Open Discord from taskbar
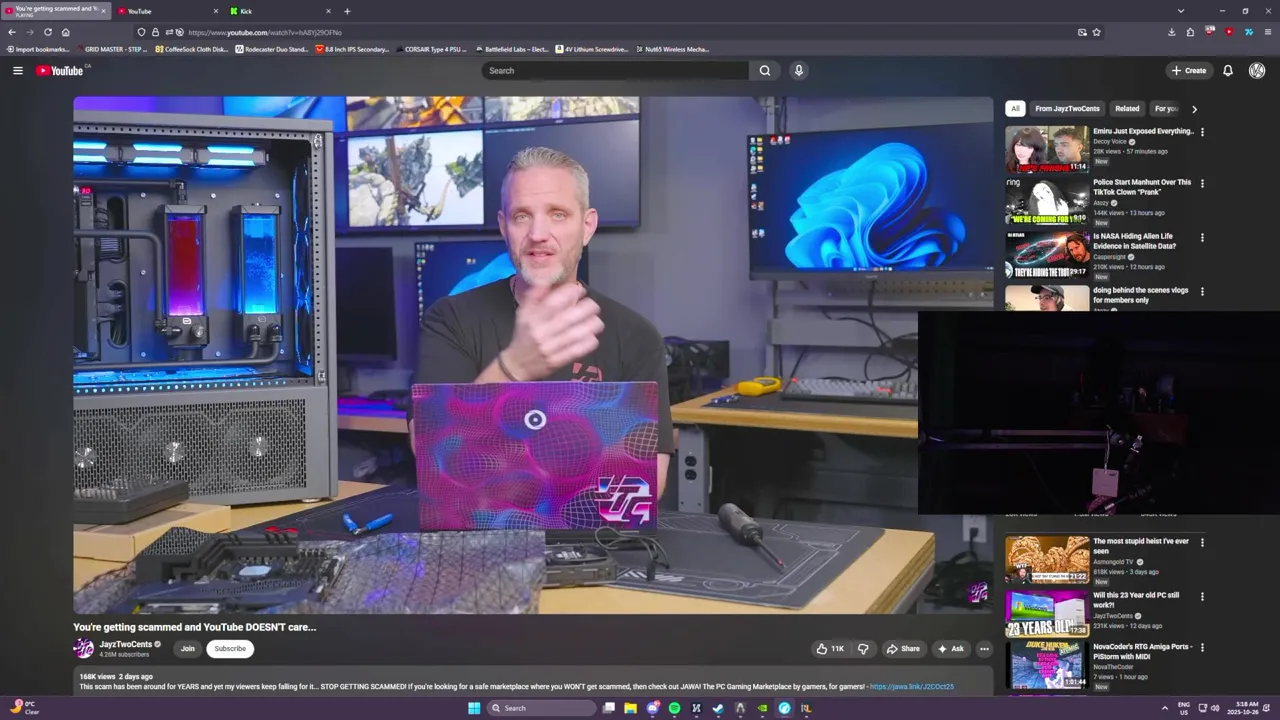 pos(652,708)
